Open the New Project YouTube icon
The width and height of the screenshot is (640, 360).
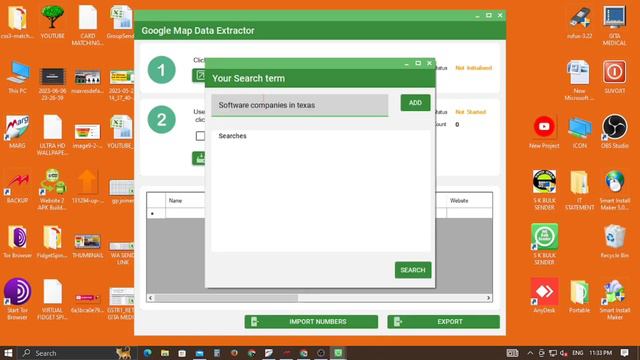(544, 132)
